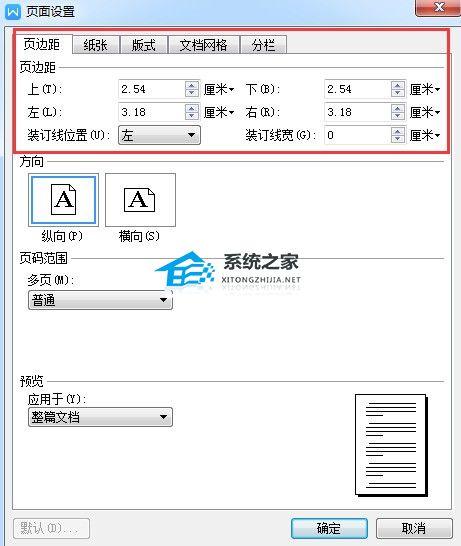Open the 厘米 unit dropdown for 装订线宽

425,135
